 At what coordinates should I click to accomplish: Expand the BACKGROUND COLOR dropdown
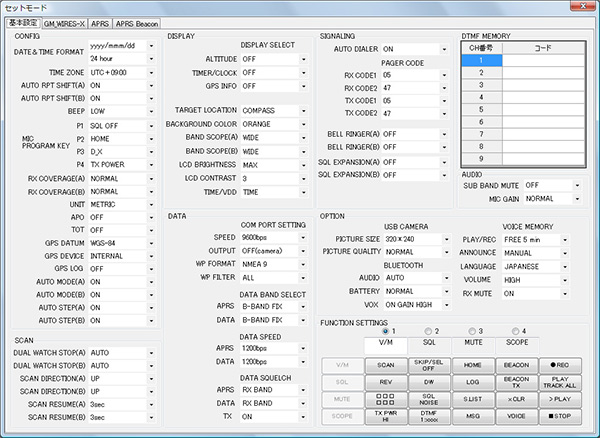point(272,123)
